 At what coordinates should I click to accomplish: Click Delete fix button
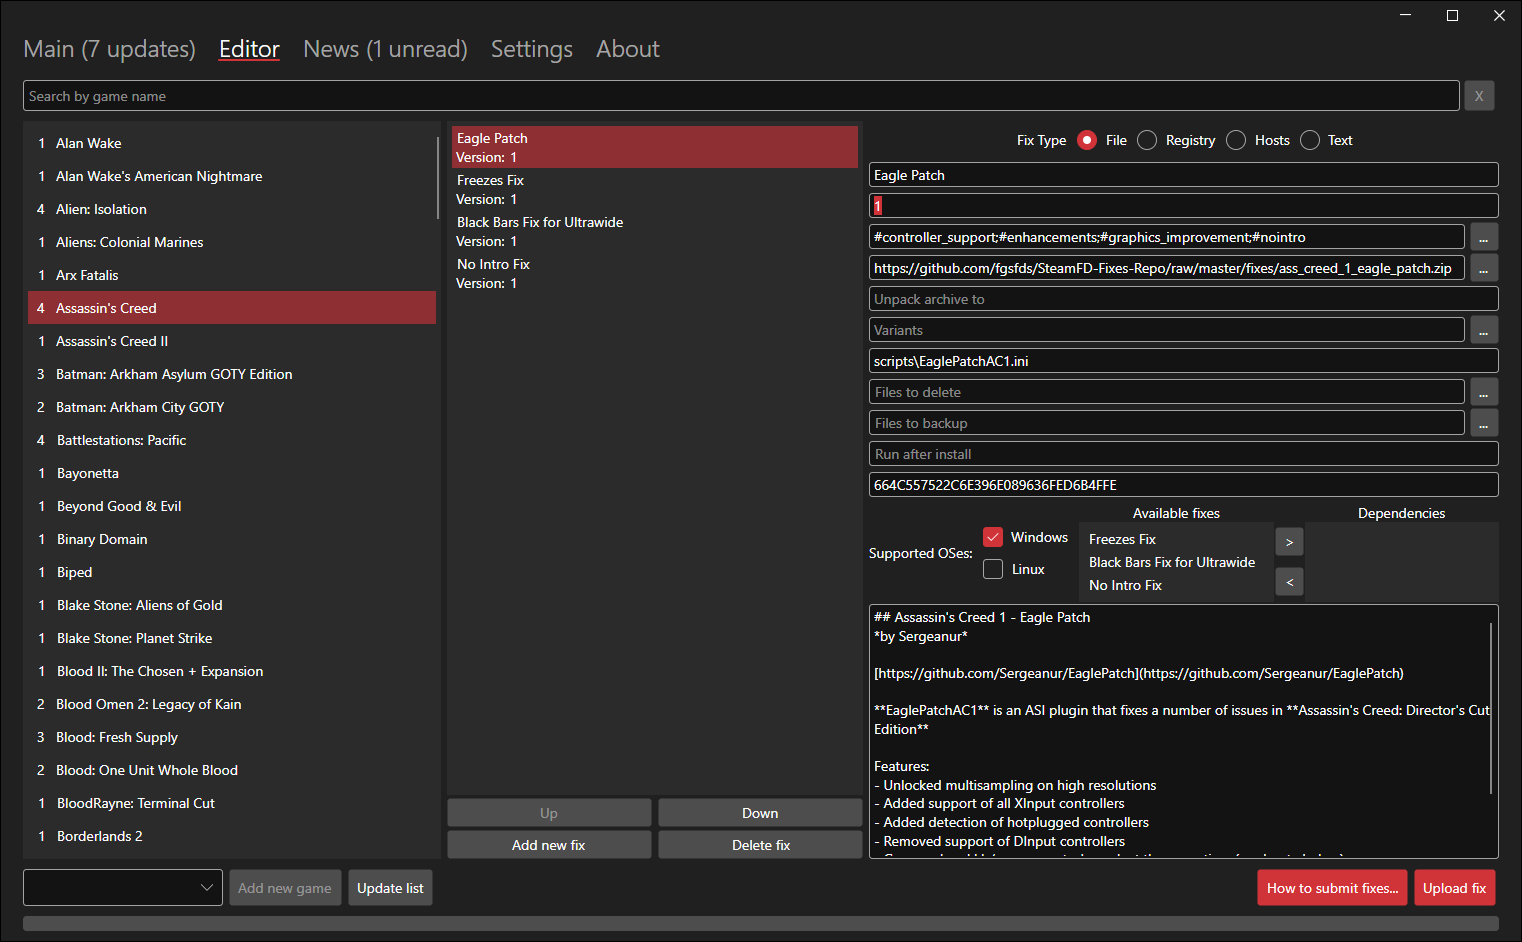[x=760, y=845]
